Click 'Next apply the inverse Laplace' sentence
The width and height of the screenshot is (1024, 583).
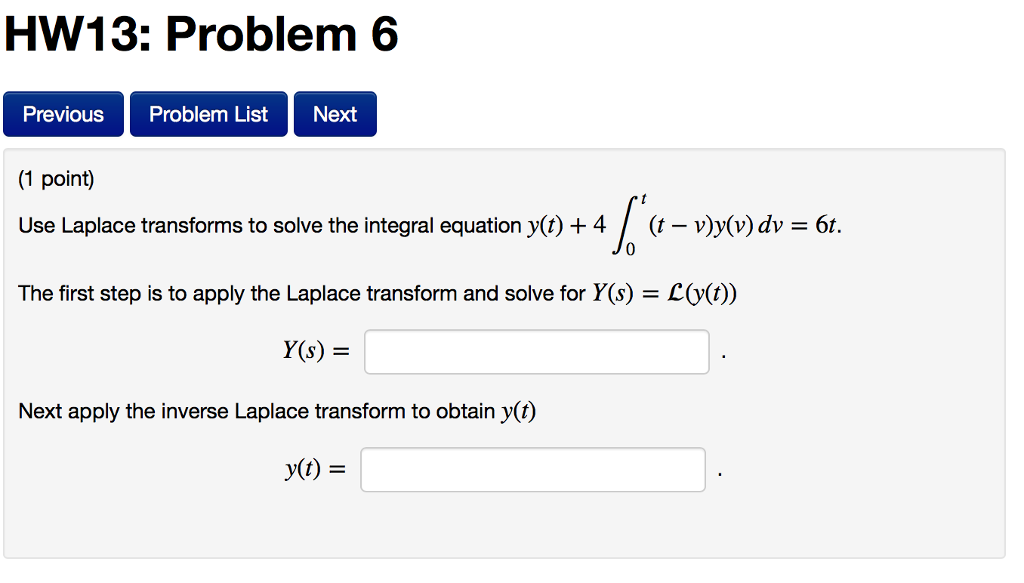pyautogui.click(x=257, y=411)
